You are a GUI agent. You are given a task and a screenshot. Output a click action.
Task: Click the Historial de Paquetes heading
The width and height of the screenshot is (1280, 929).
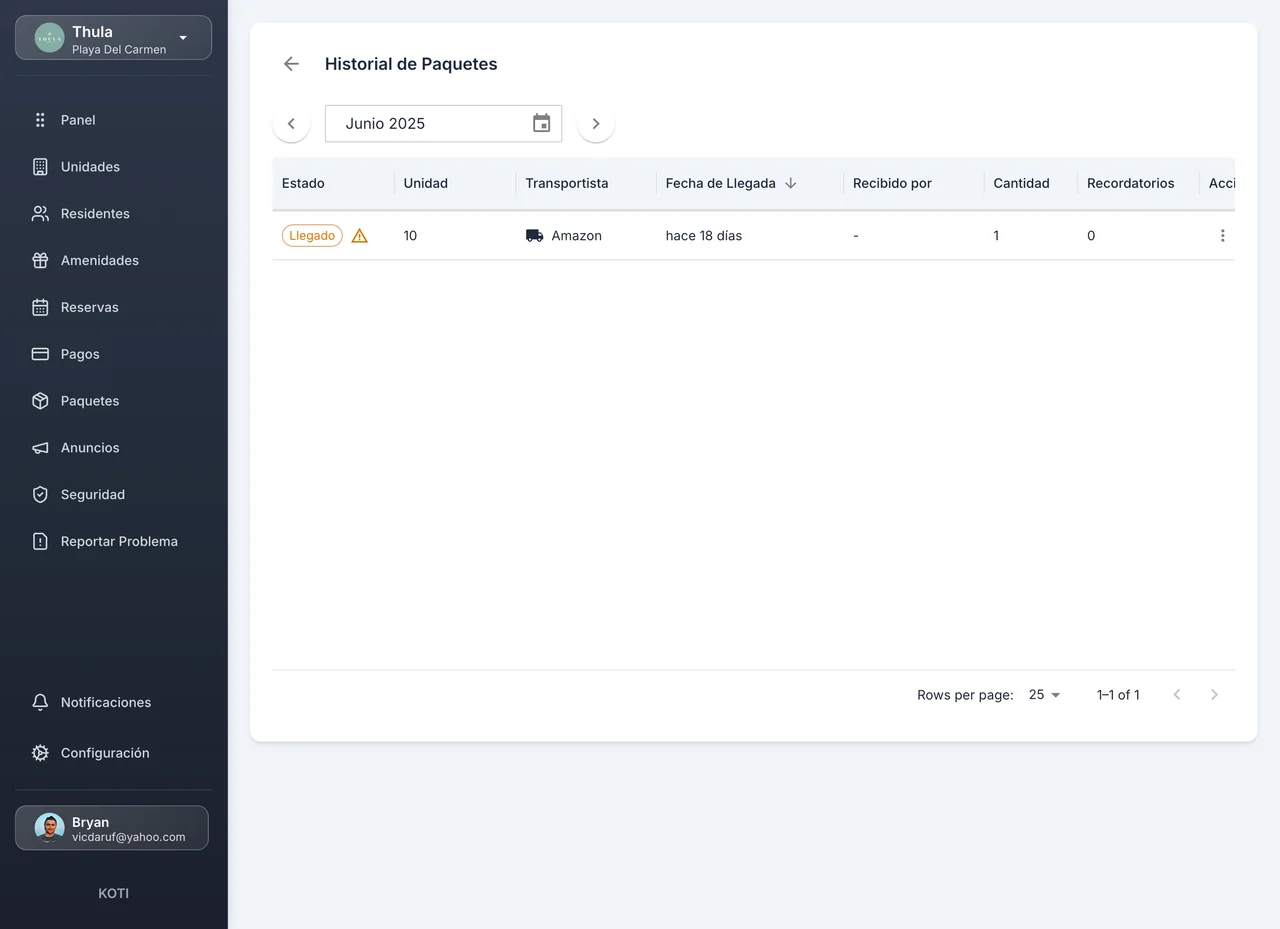coord(411,64)
